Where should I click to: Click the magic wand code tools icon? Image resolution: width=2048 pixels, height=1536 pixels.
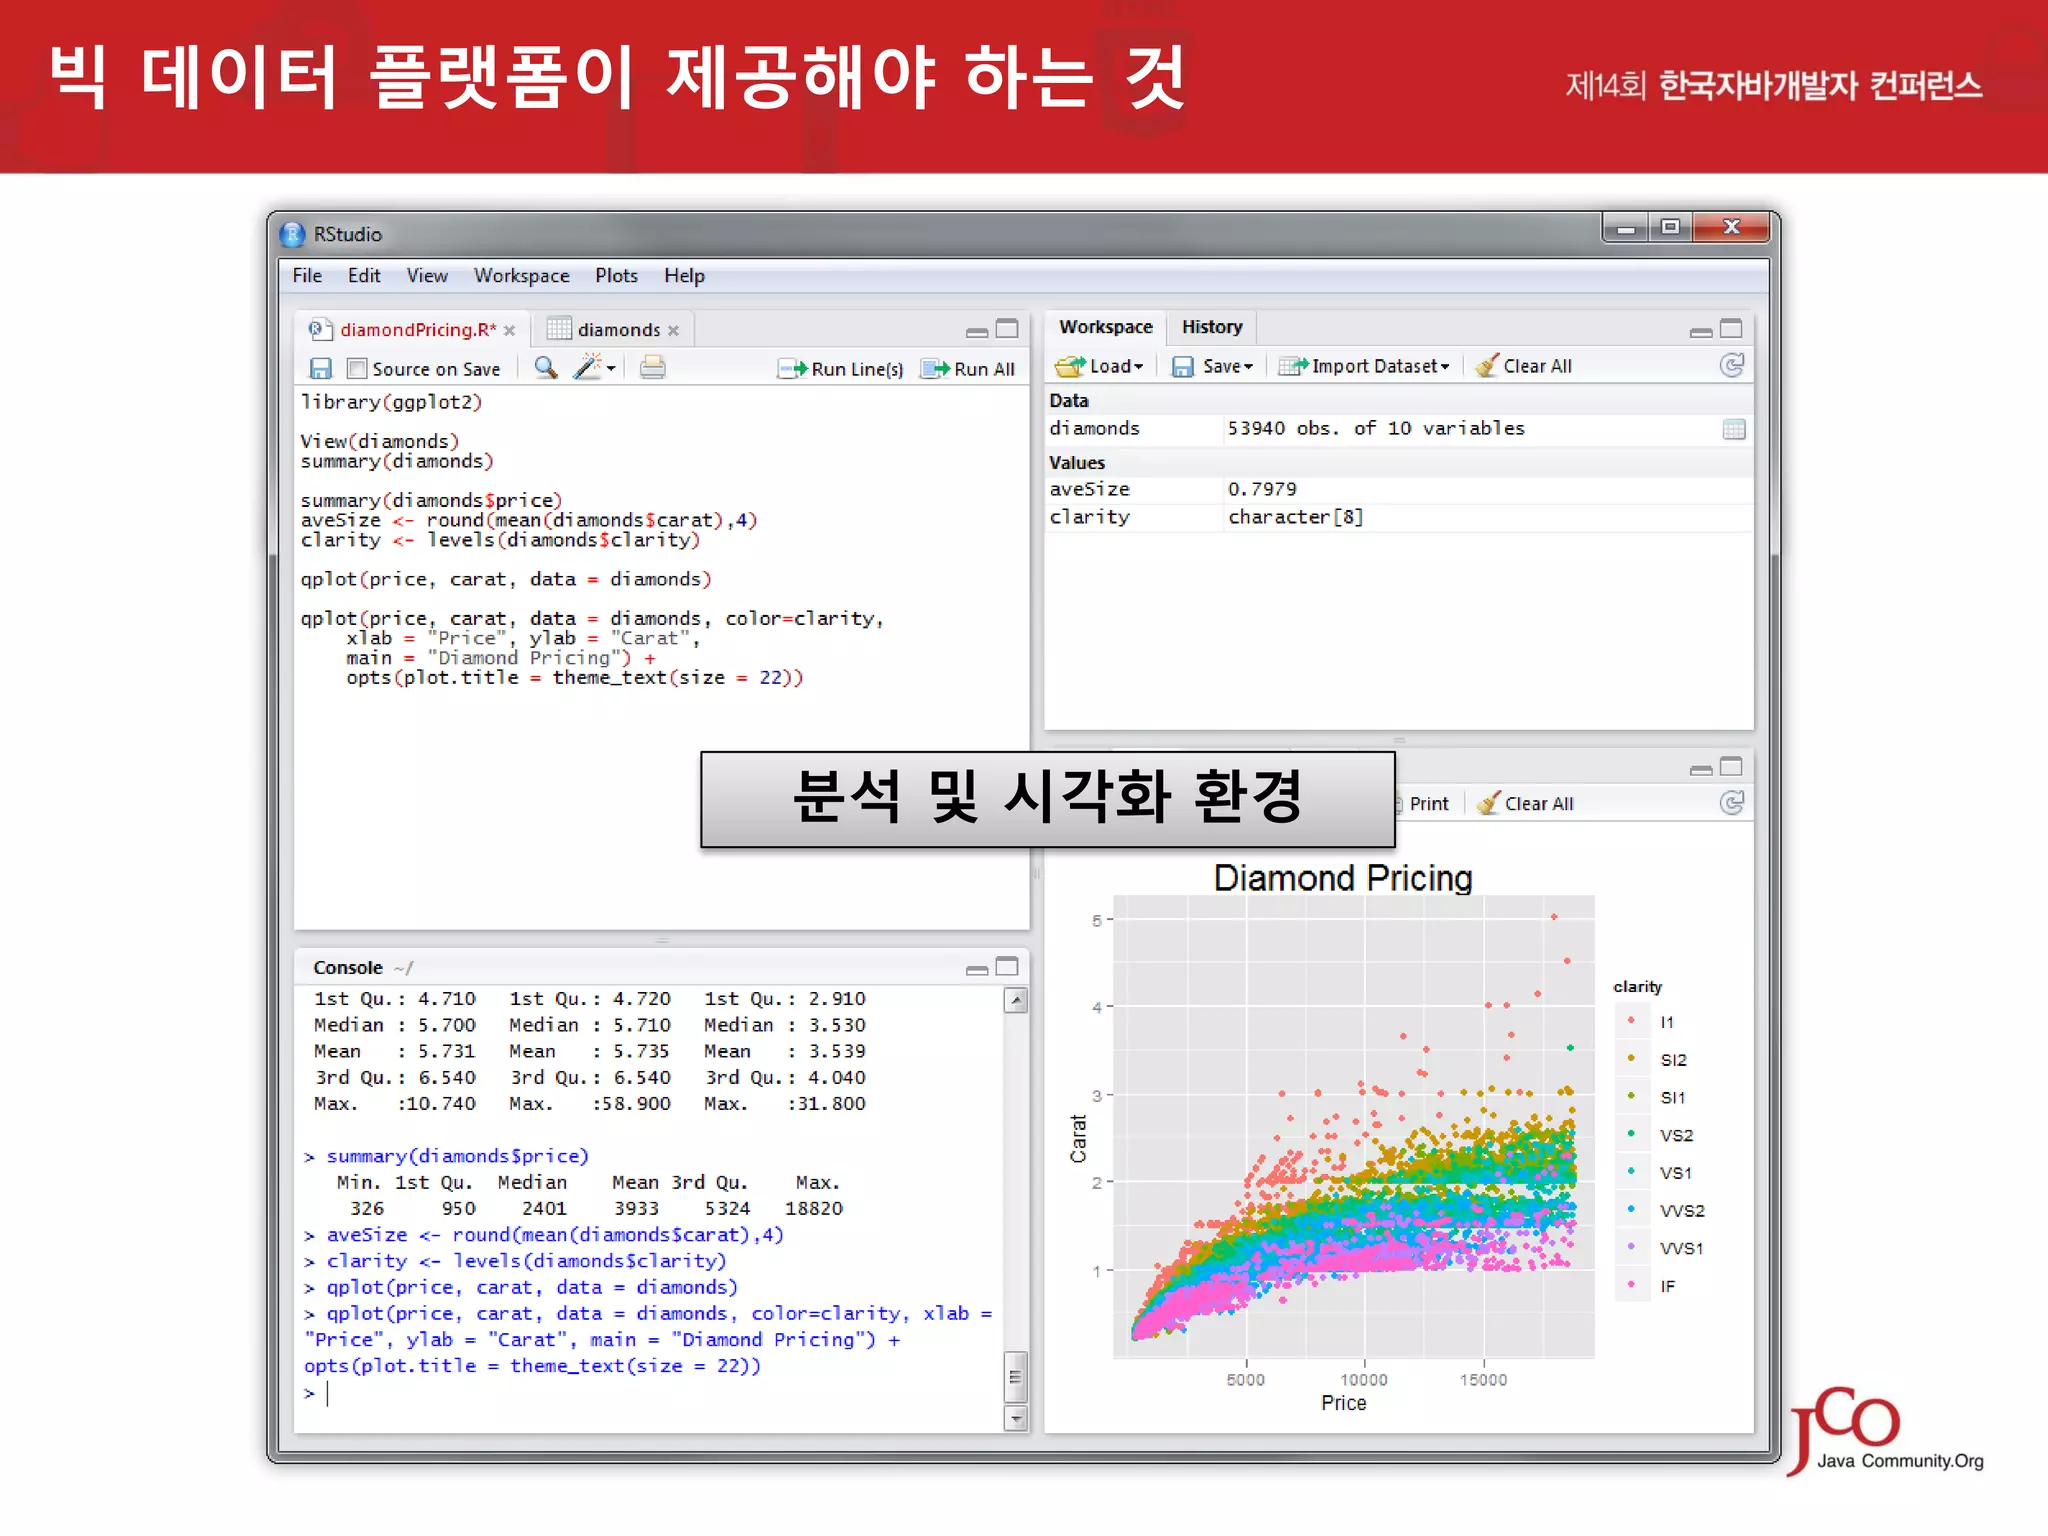point(588,368)
